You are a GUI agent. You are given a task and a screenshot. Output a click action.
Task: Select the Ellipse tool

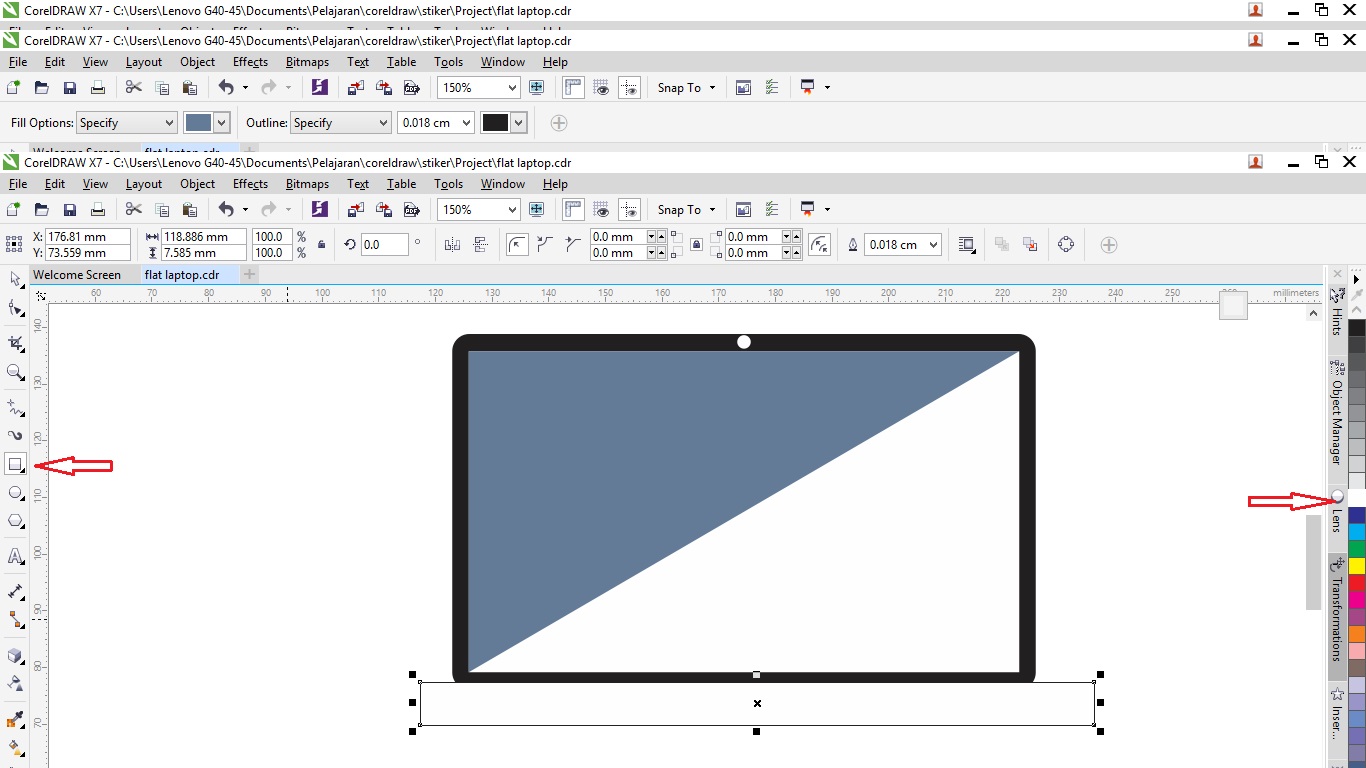tap(14, 492)
